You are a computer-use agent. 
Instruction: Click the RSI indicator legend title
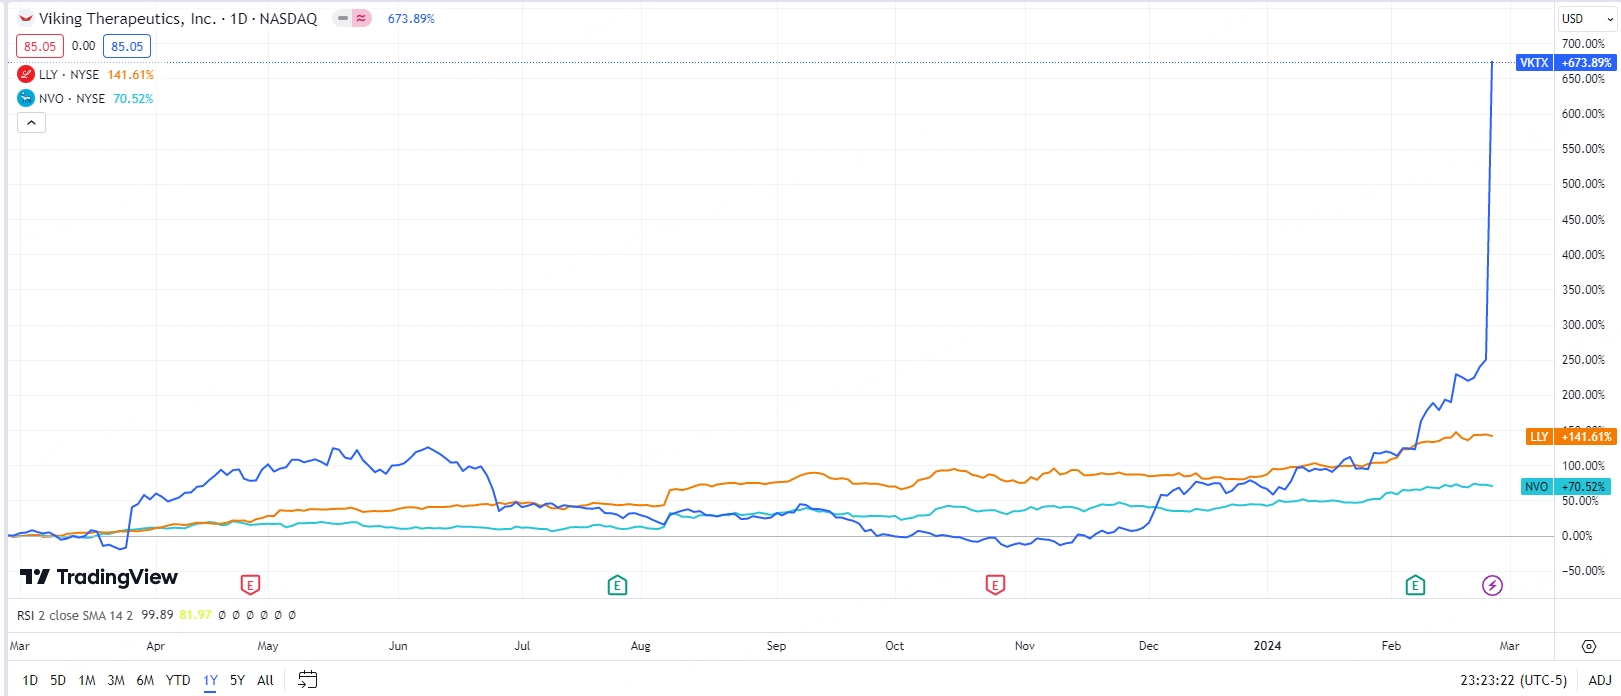coord(74,615)
